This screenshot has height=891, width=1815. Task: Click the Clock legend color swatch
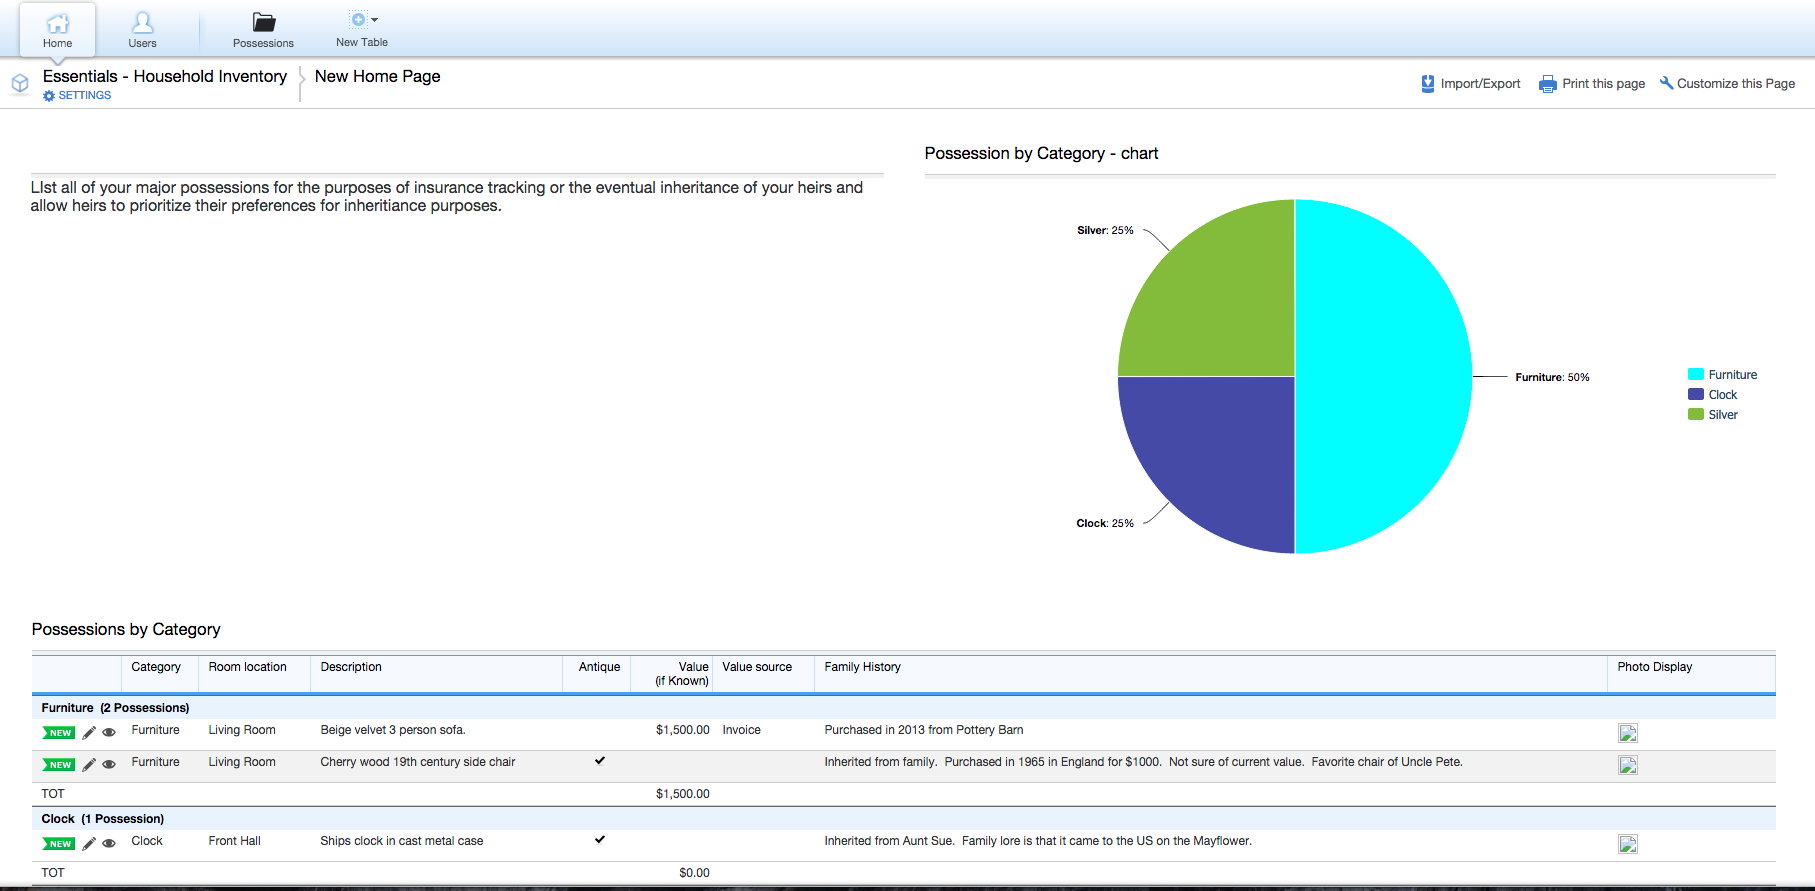[x=1696, y=394]
